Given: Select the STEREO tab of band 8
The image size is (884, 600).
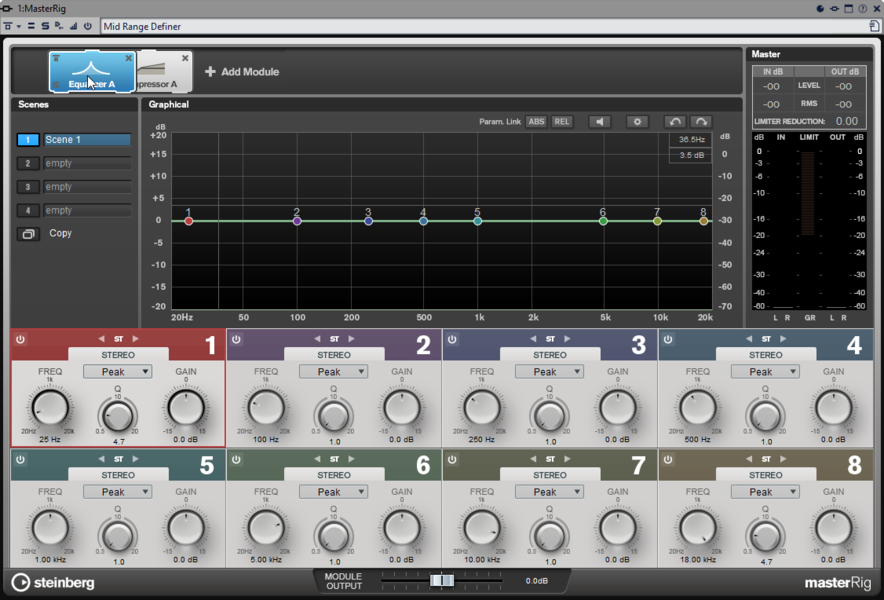Looking at the screenshot, I should (x=766, y=475).
